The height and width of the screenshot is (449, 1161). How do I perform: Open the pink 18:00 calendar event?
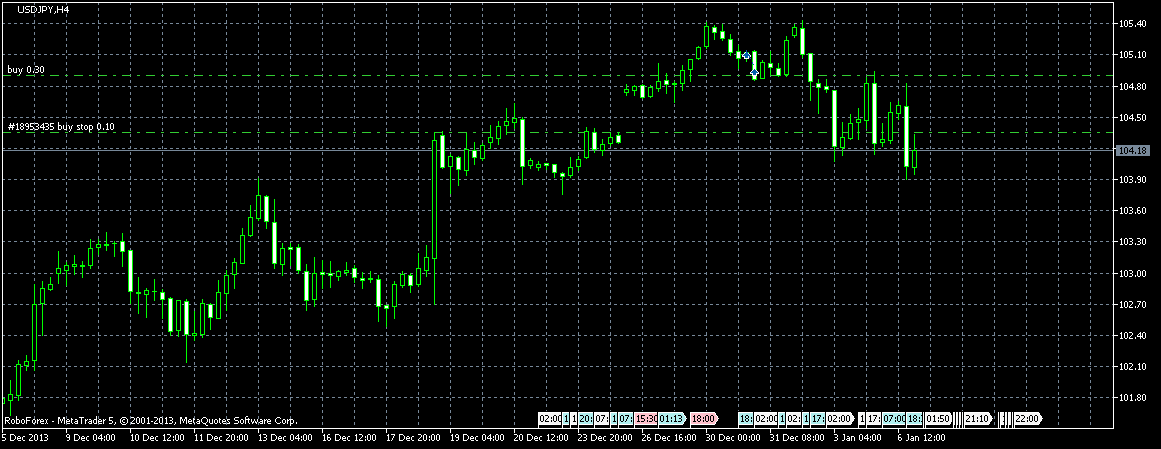pyautogui.click(x=704, y=419)
